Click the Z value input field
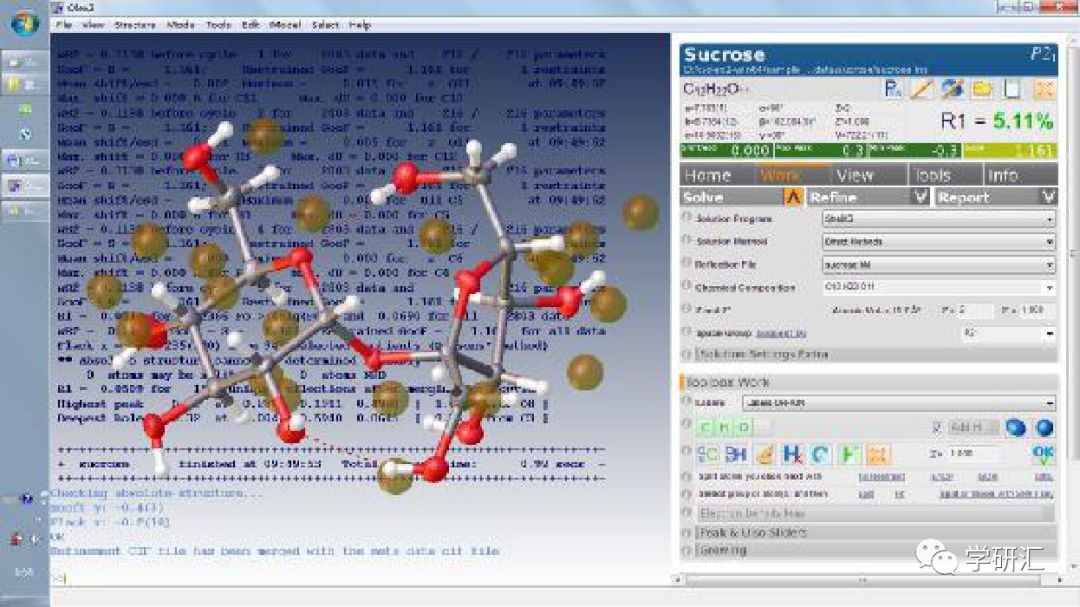Image resolution: width=1080 pixels, height=607 pixels. click(971, 454)
